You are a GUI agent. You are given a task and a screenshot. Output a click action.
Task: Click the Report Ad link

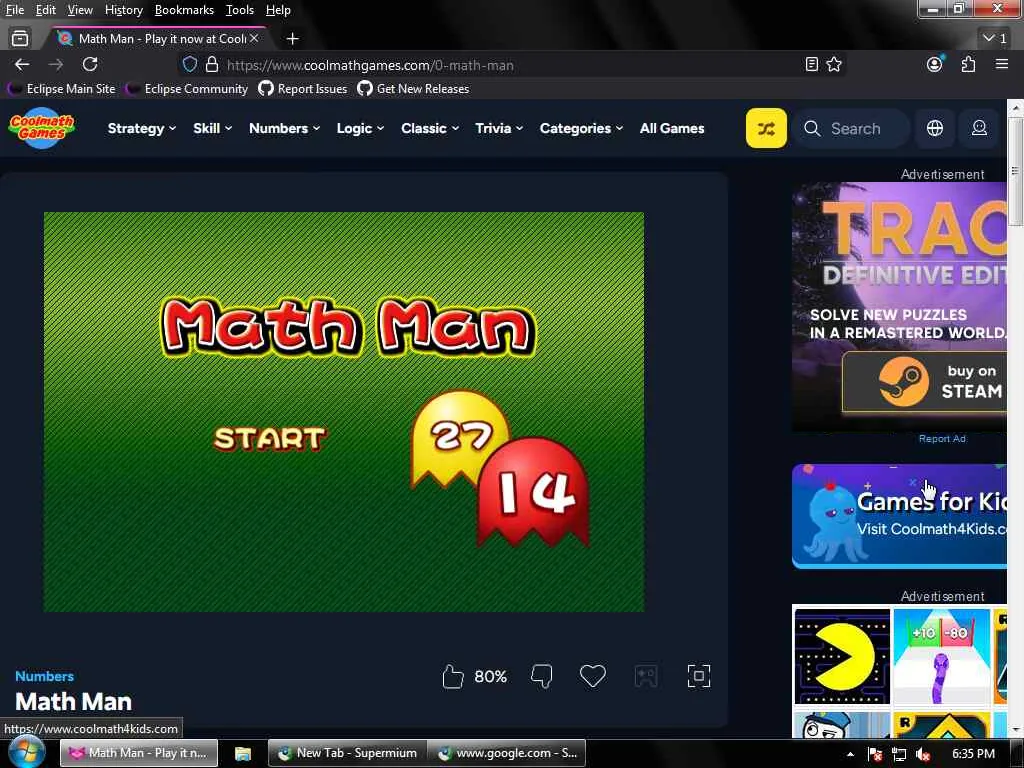(x=942, y=439)
